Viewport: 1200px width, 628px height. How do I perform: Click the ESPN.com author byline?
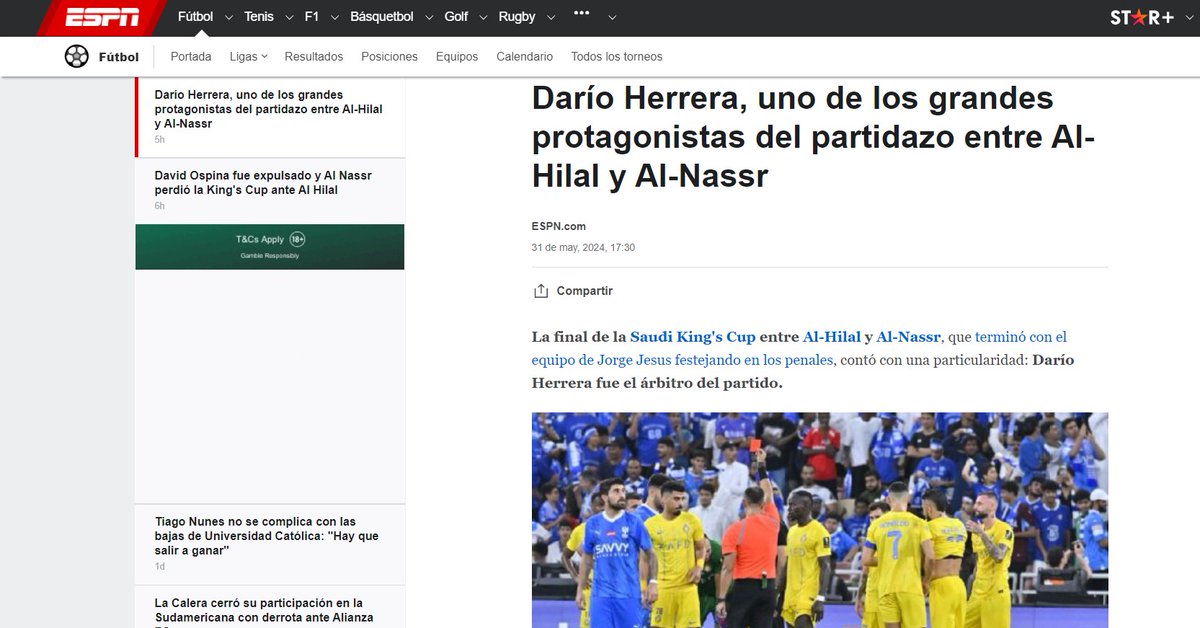(559, 226)
